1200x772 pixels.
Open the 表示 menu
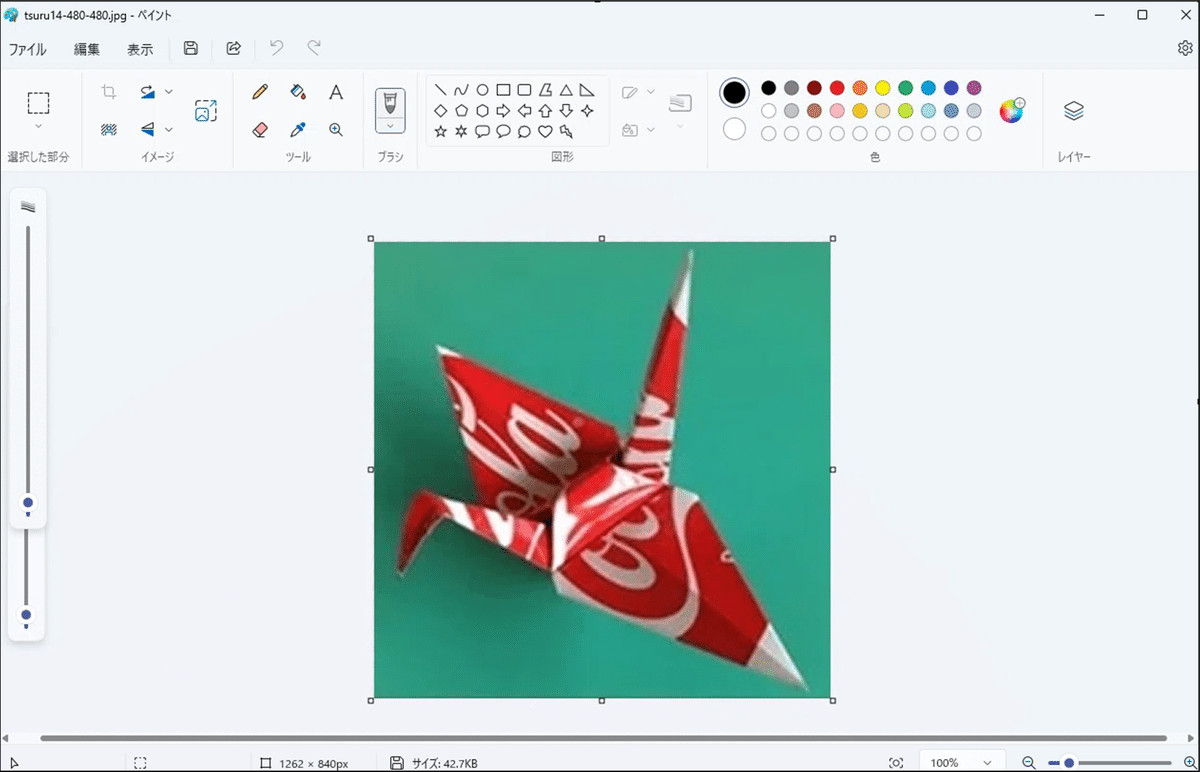pos(140,49)
